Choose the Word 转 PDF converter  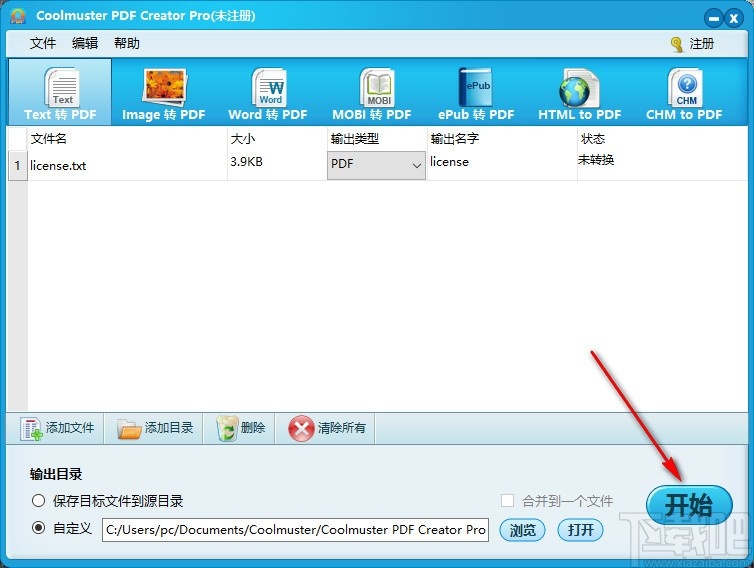click(268, 92)
